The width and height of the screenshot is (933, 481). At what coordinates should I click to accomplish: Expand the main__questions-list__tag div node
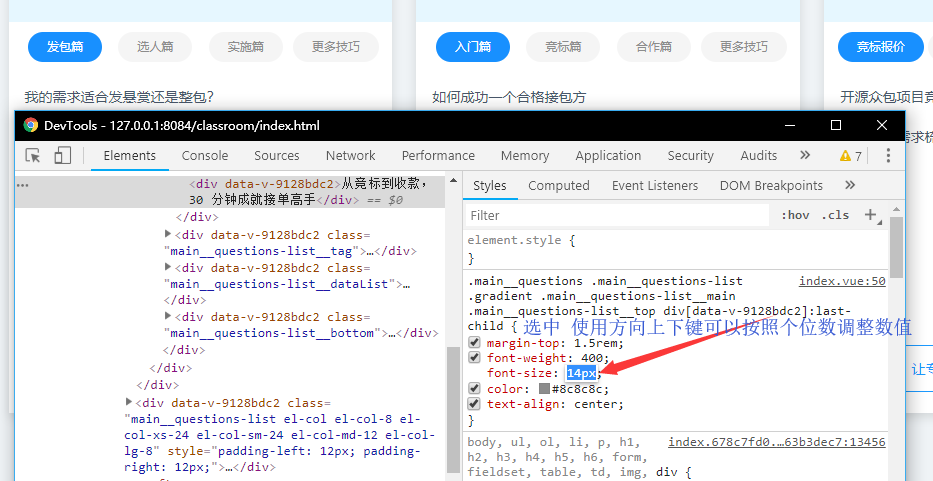pyautogui.click(x=168, y=234)
